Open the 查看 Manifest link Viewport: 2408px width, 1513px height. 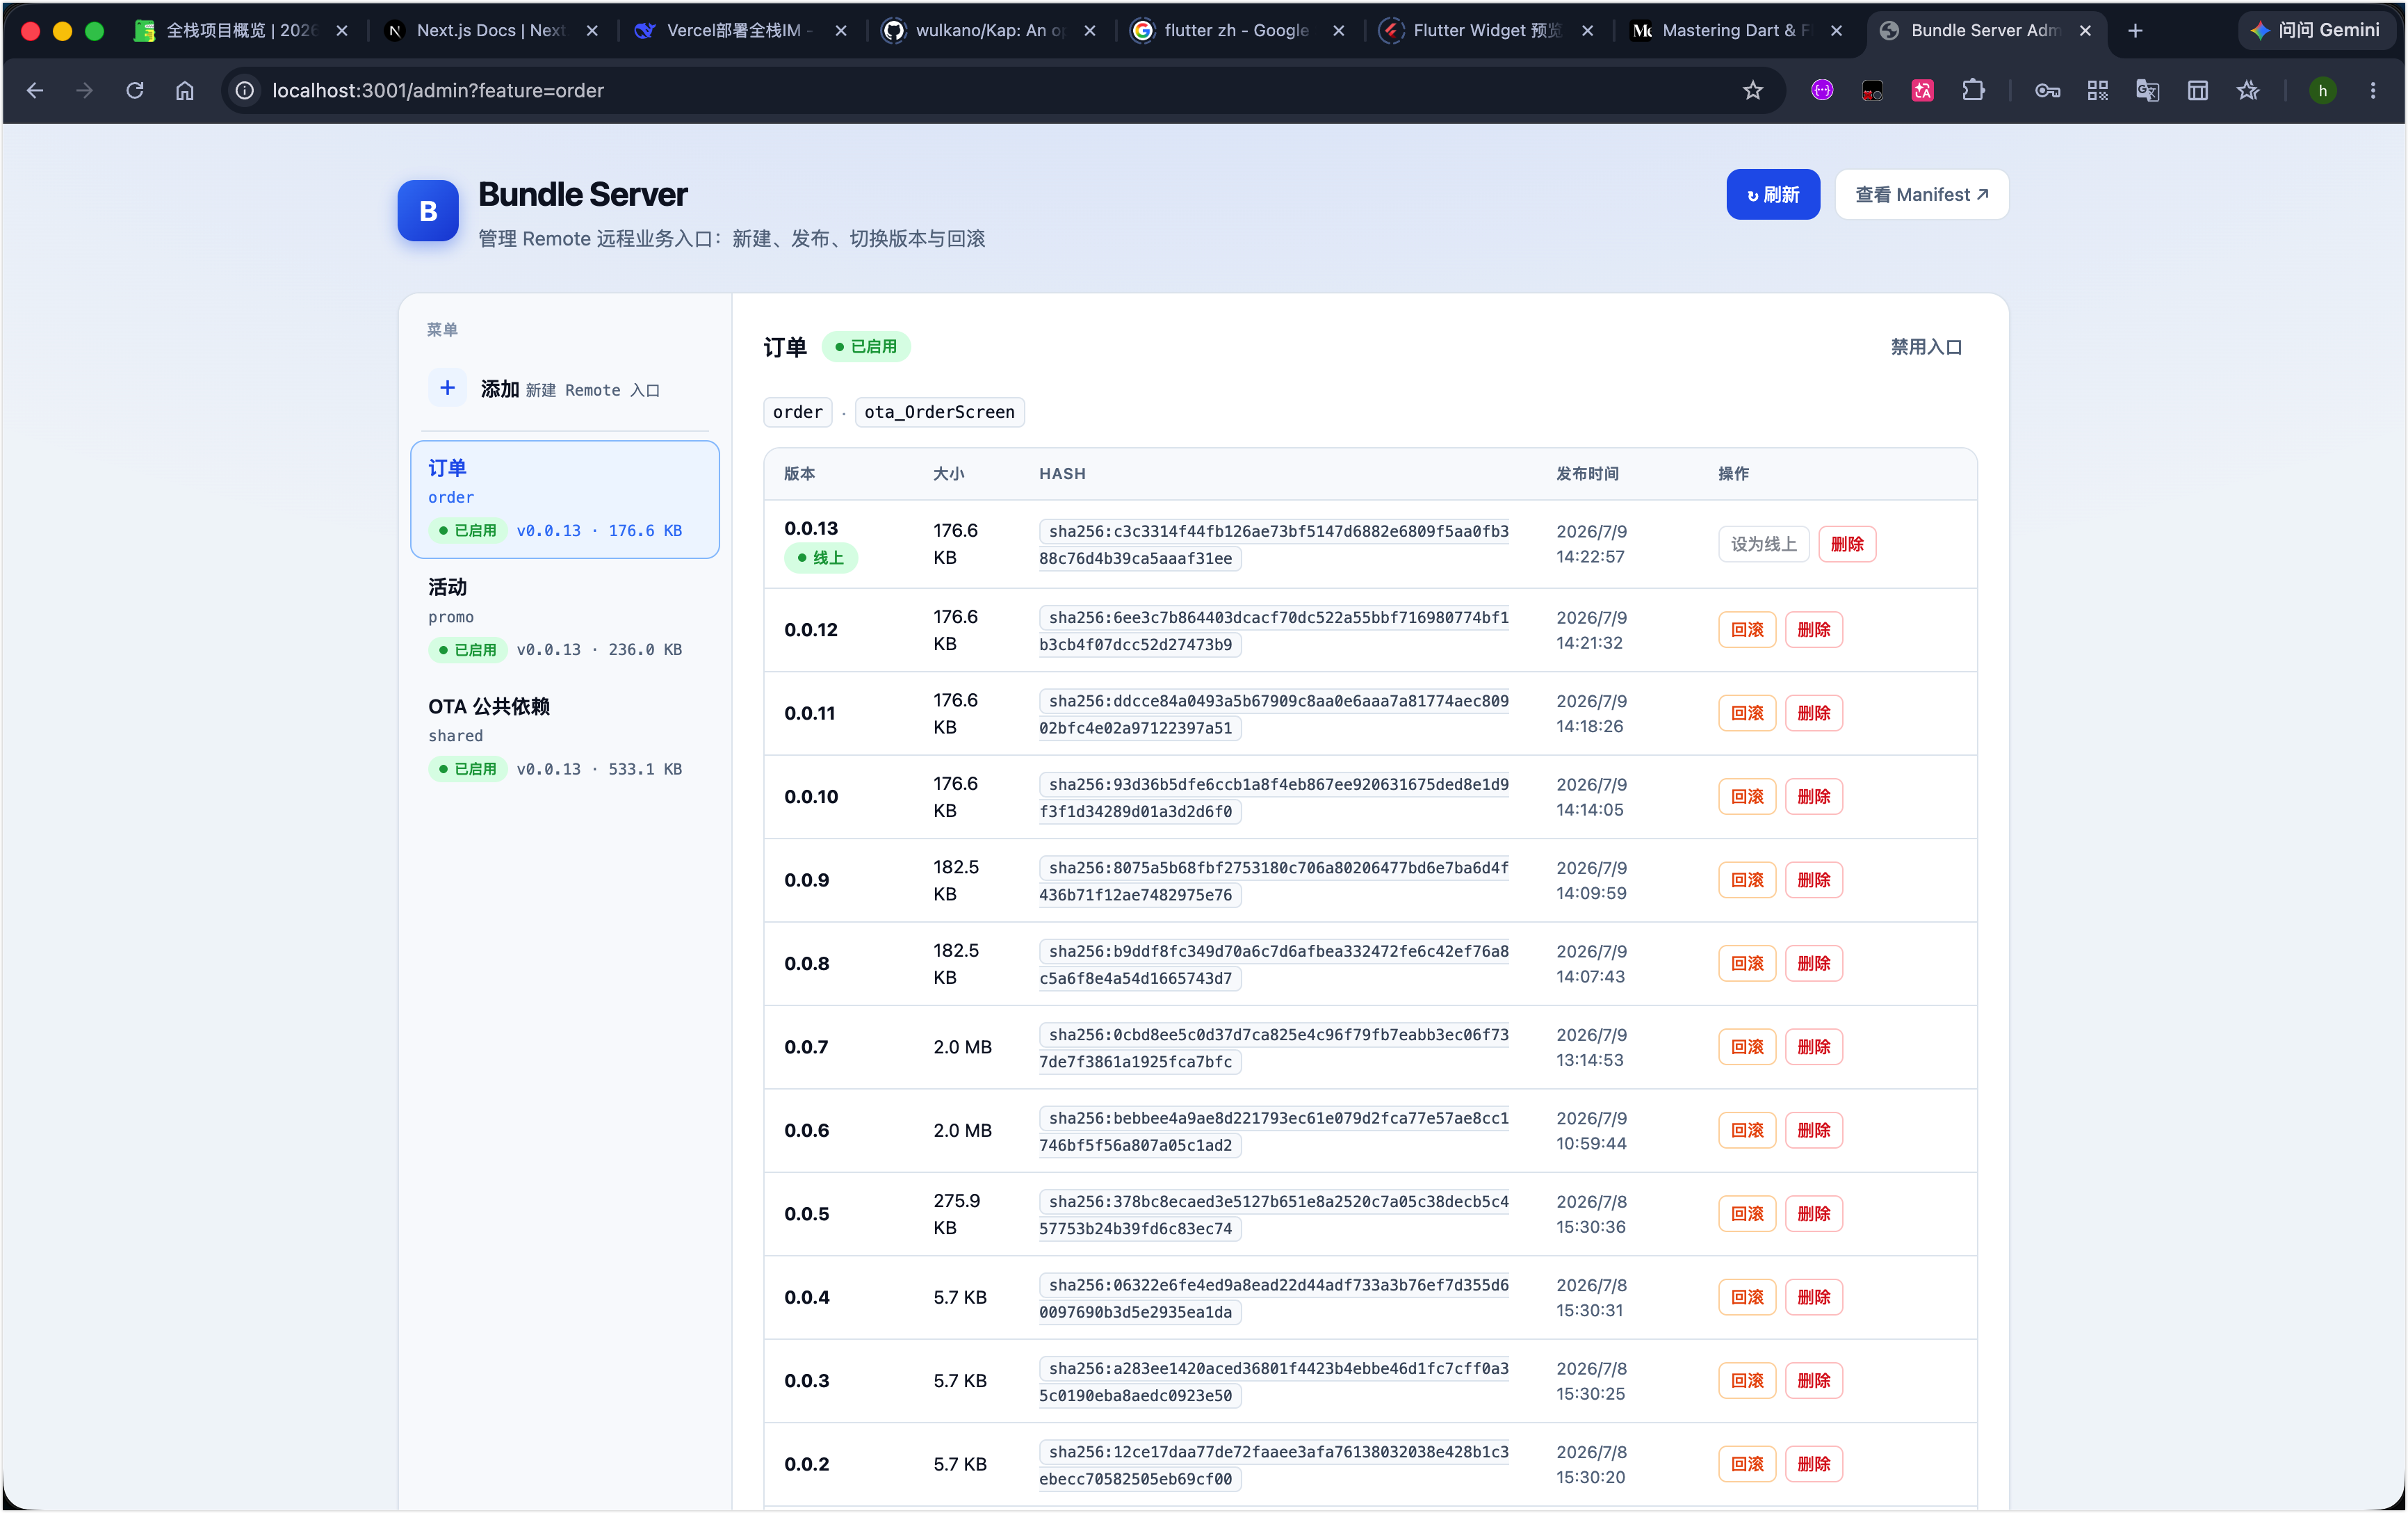(1921, 195)
